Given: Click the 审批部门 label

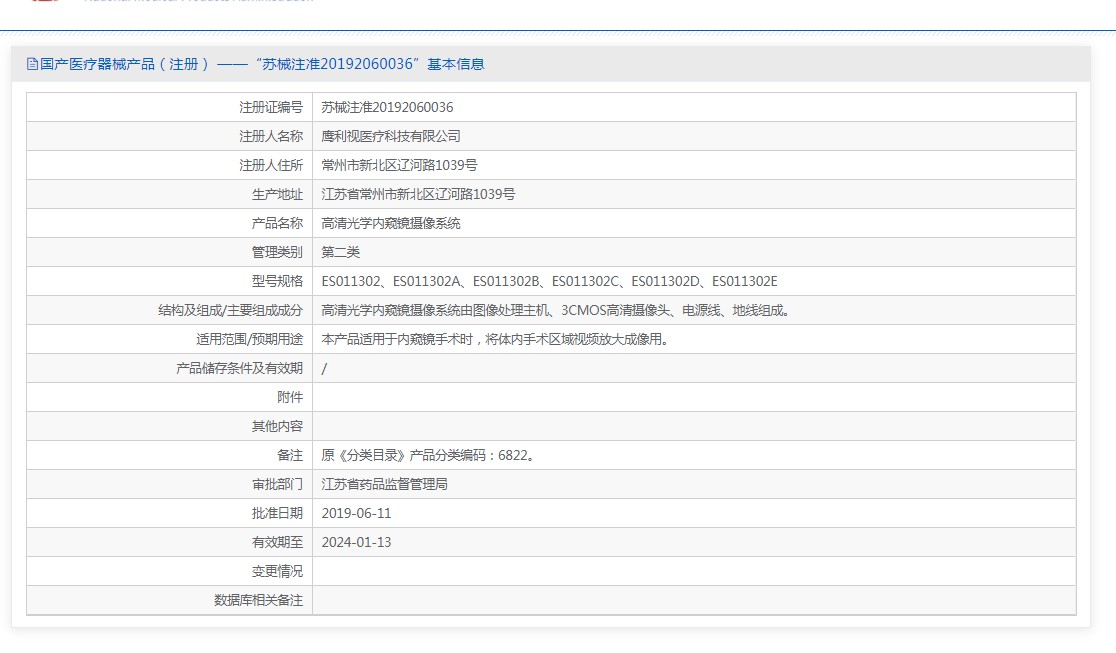Looking at the screenshot, I should click(x=278, y=484).
